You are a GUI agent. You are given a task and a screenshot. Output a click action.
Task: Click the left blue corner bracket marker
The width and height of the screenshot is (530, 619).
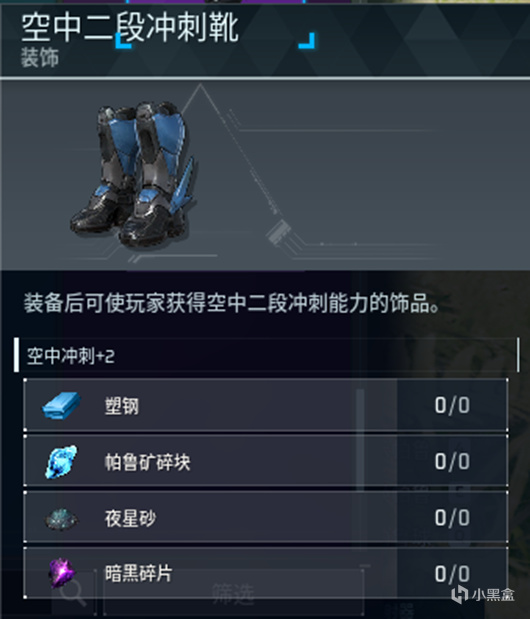click(123, 41)
